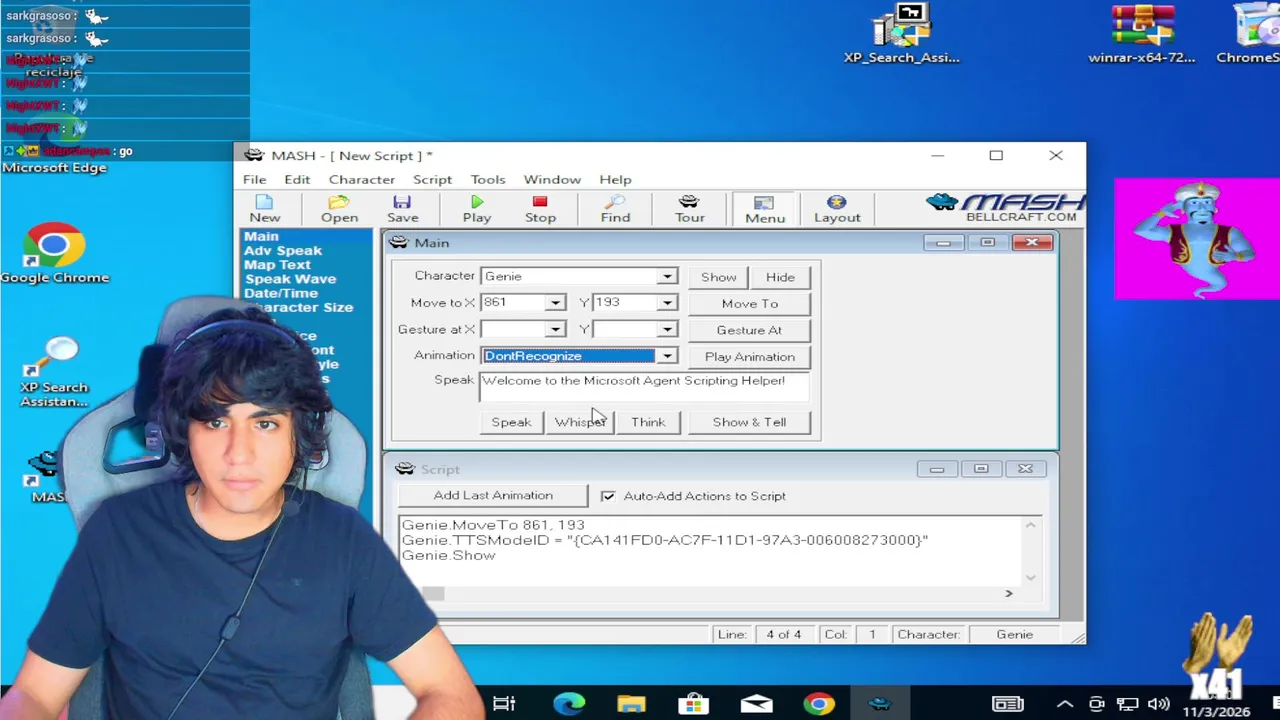Save the script using the Save icon
This screenshot has width=1280, height=720.
pos(403,209)
